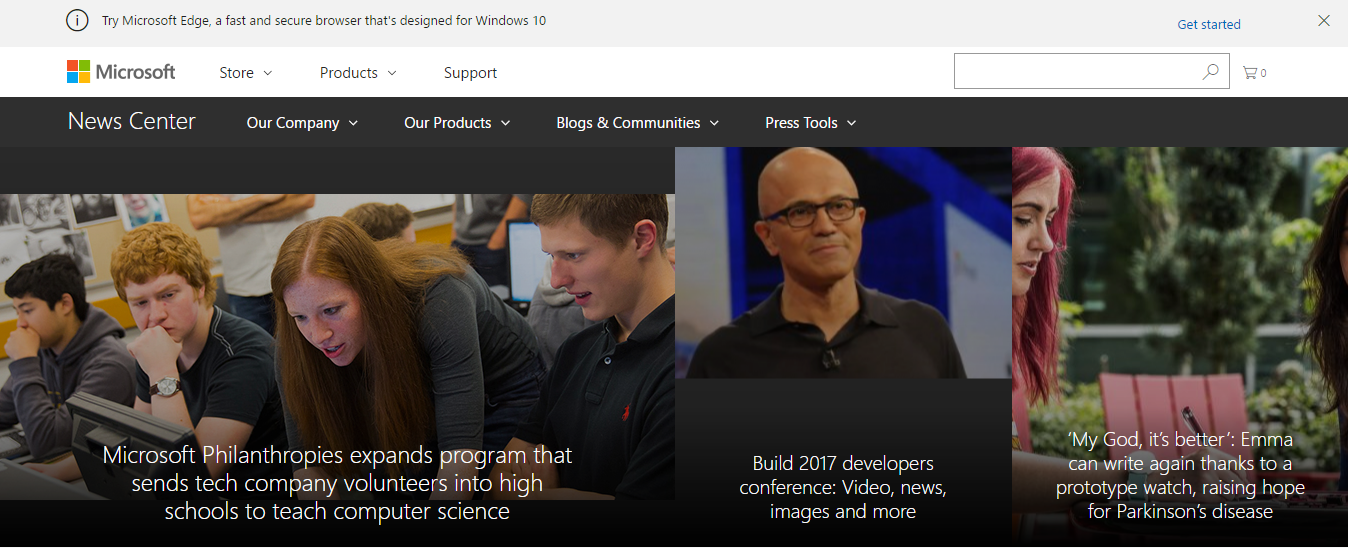Expand the Store dropdown menu
Image resolution: width=1348 pixels, height=548 pixels.
coord(246,73)
